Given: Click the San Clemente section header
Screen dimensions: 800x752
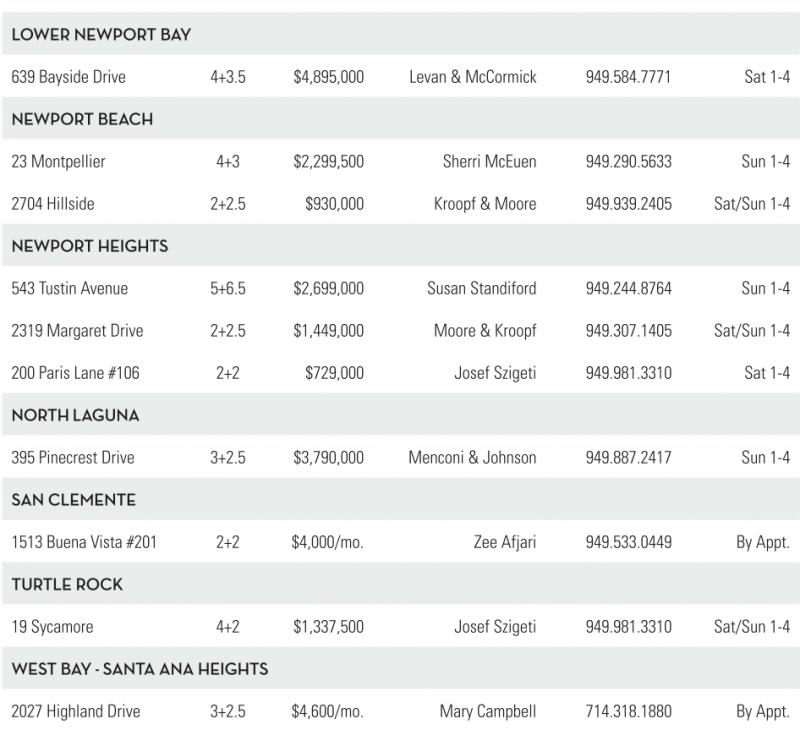Looking at the screenshot, I should (74, 500).
